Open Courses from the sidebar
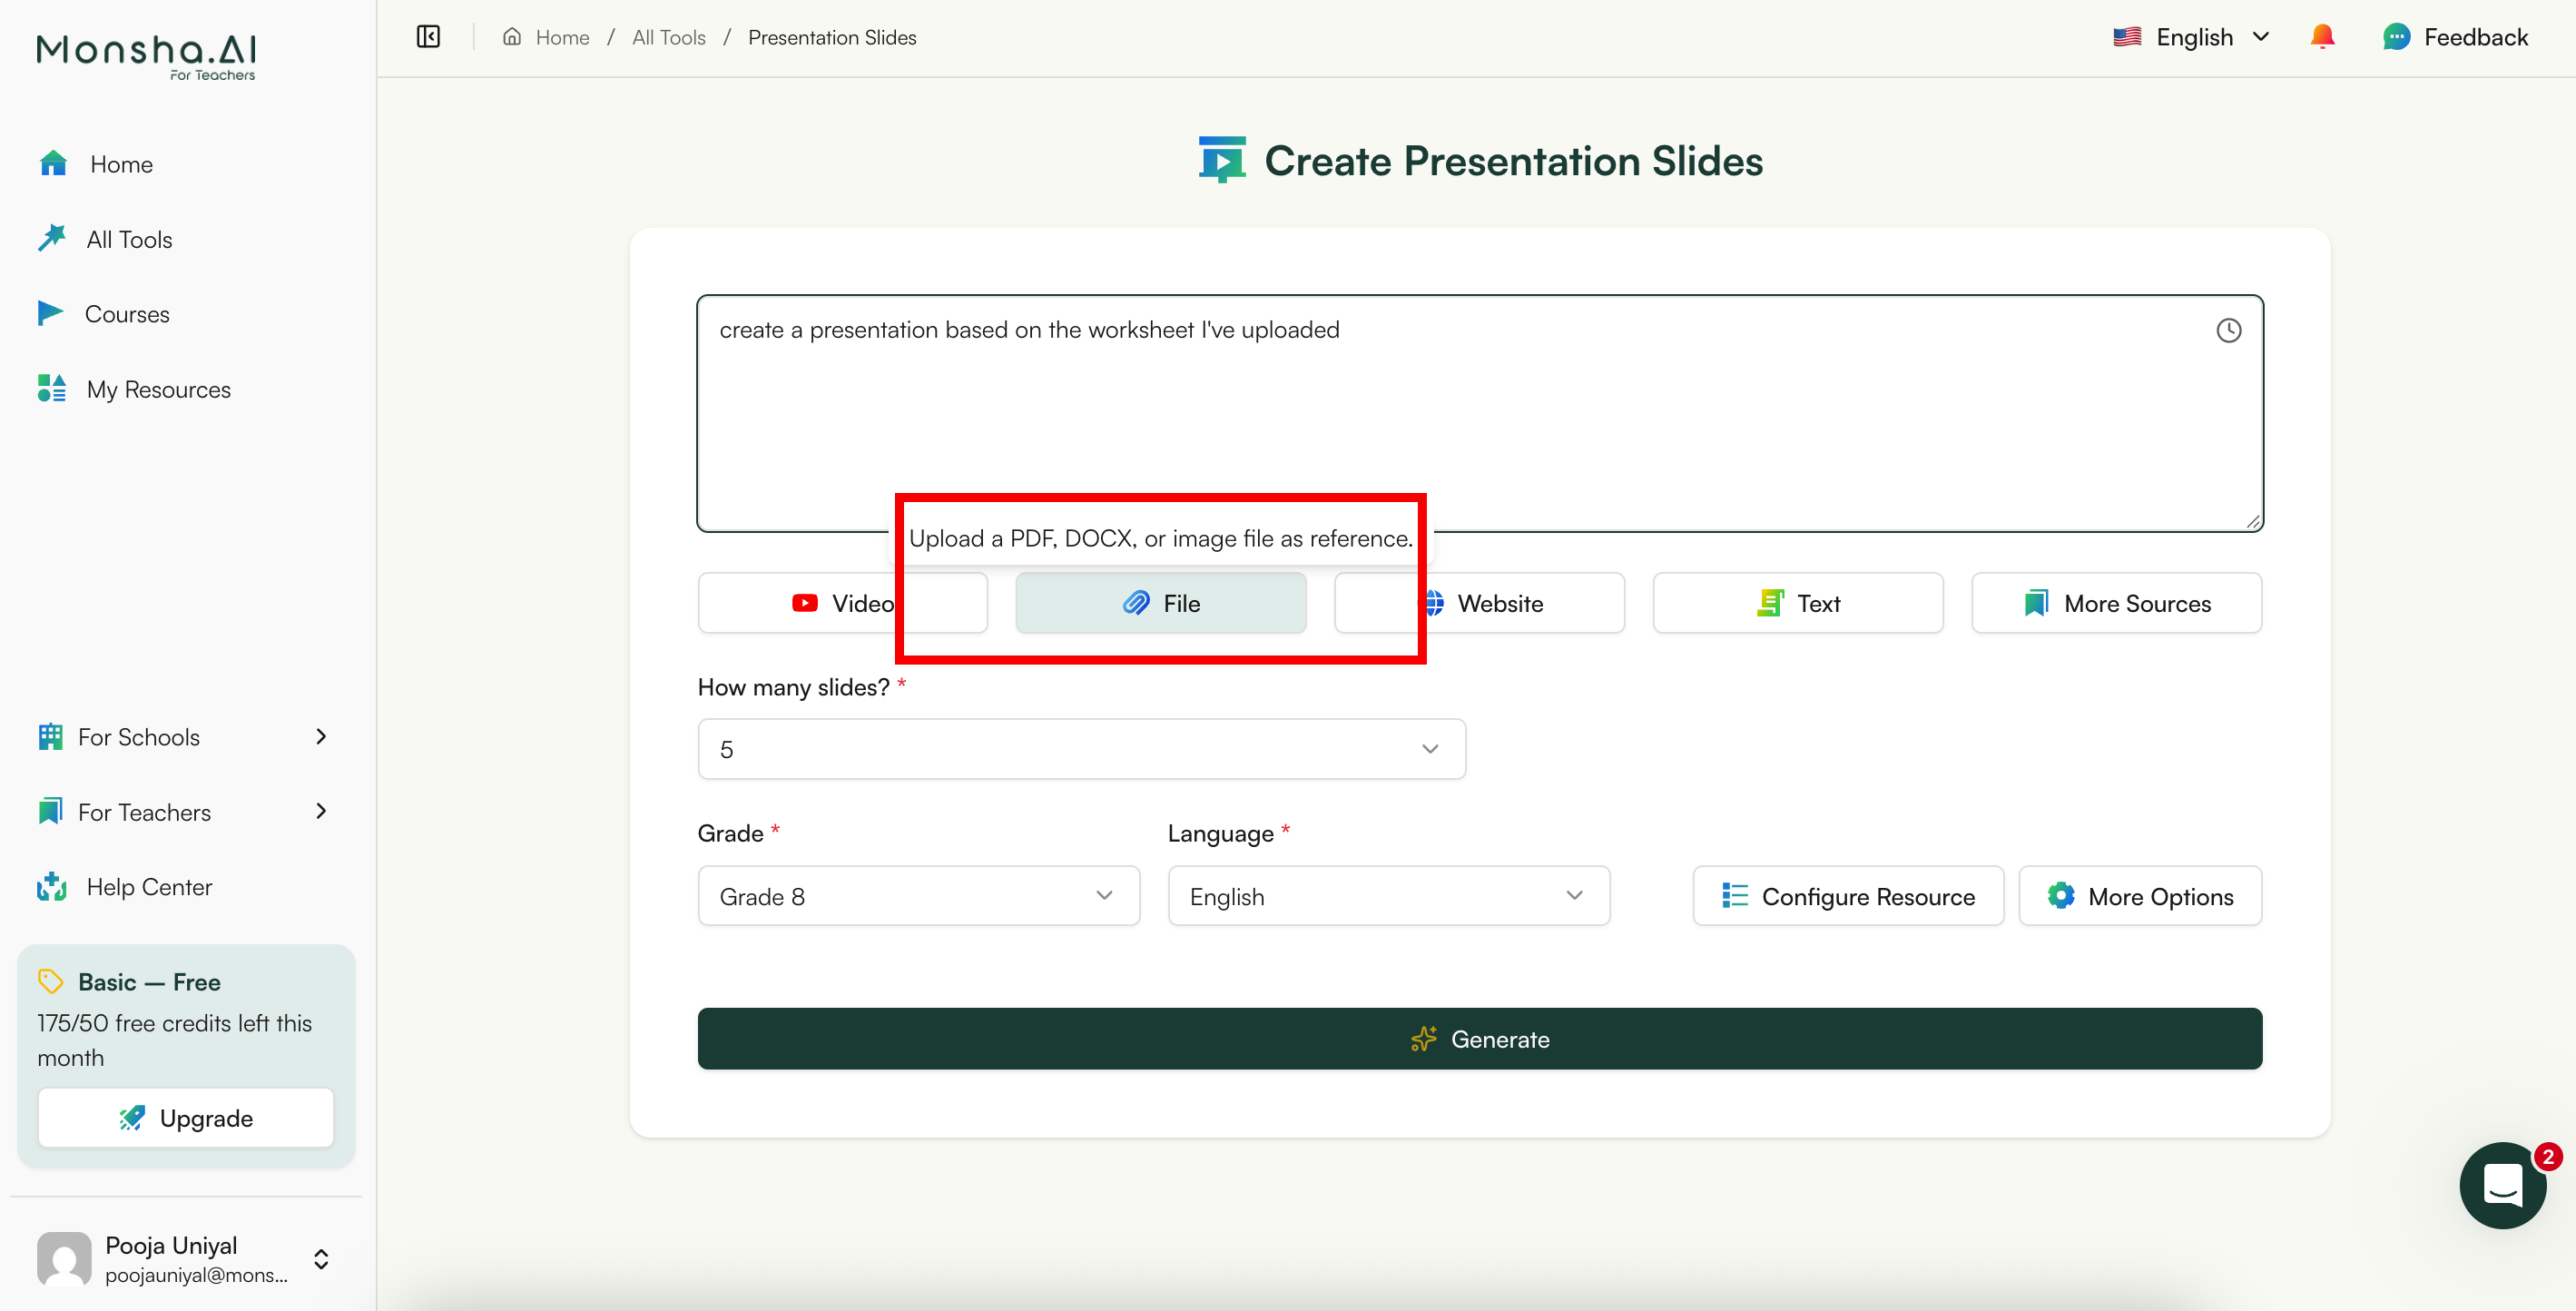 coord(127,313)
